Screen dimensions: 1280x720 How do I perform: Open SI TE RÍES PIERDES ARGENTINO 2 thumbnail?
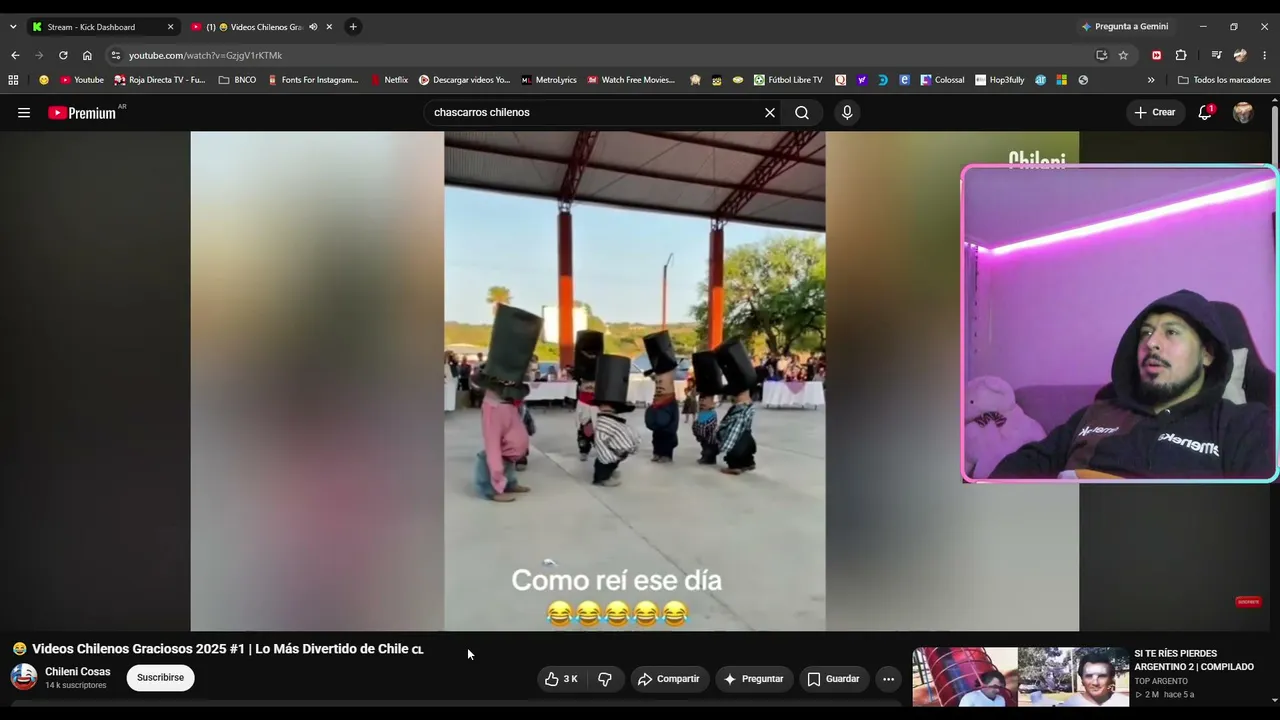click(x=1020, y=677)
